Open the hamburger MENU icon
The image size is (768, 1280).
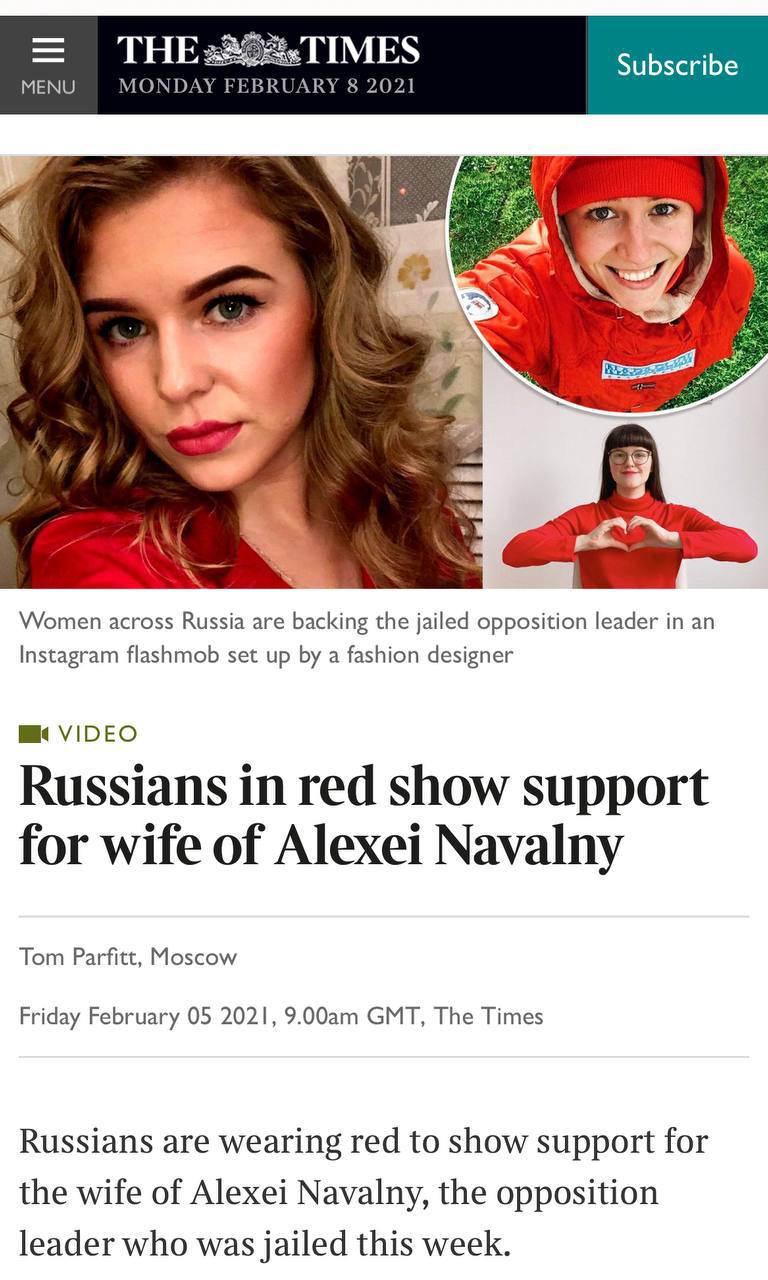point(48,50)
